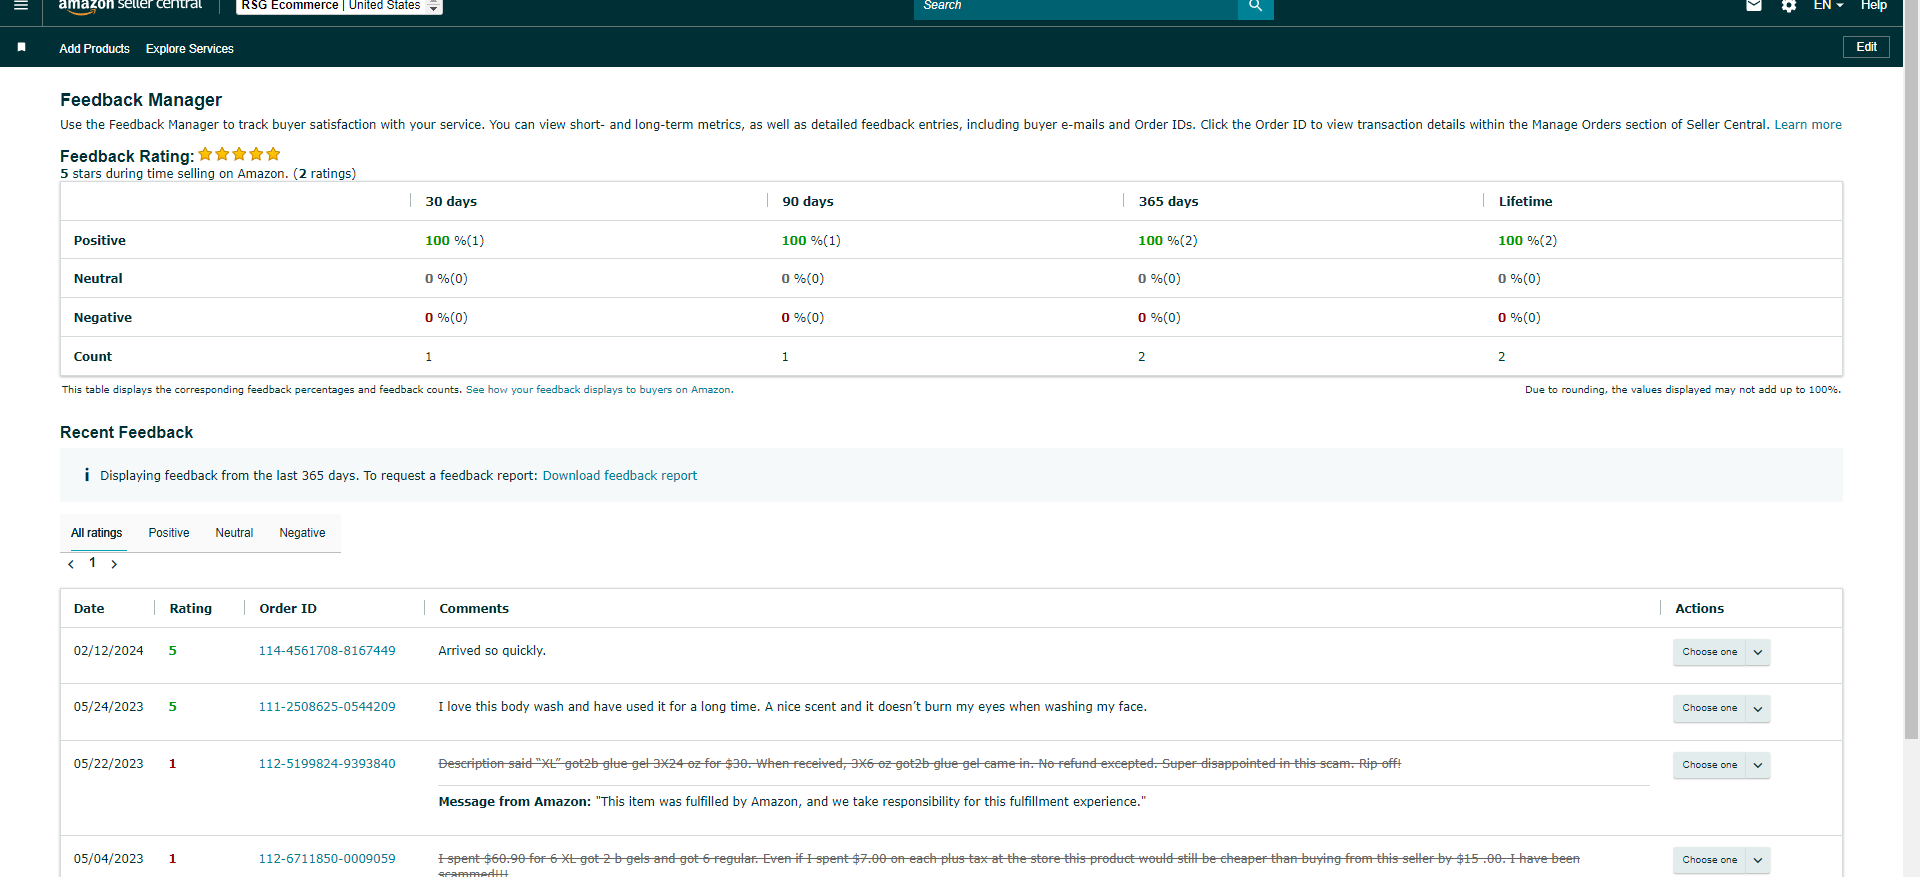
Task: Open Choose one dropdown for 05/04/2023 feedback
Action: click(x=1721, y=860)
